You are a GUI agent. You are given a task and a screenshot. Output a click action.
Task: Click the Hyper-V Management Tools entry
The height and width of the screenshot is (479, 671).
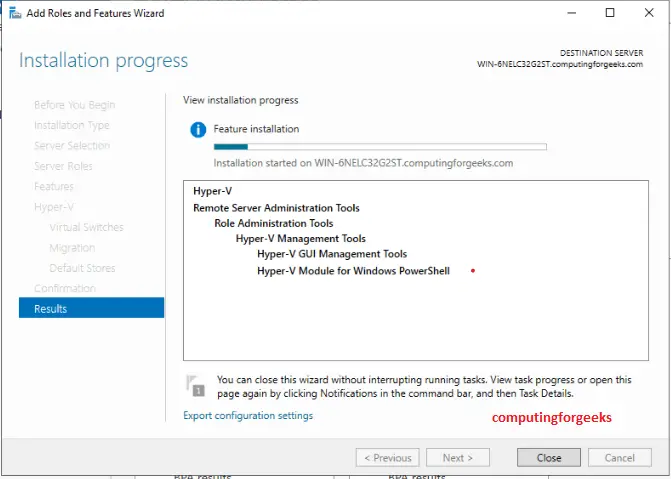tap(300, 238)
